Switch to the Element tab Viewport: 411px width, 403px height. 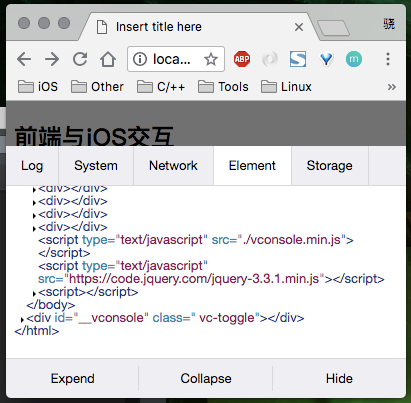(x=252, y=166)
